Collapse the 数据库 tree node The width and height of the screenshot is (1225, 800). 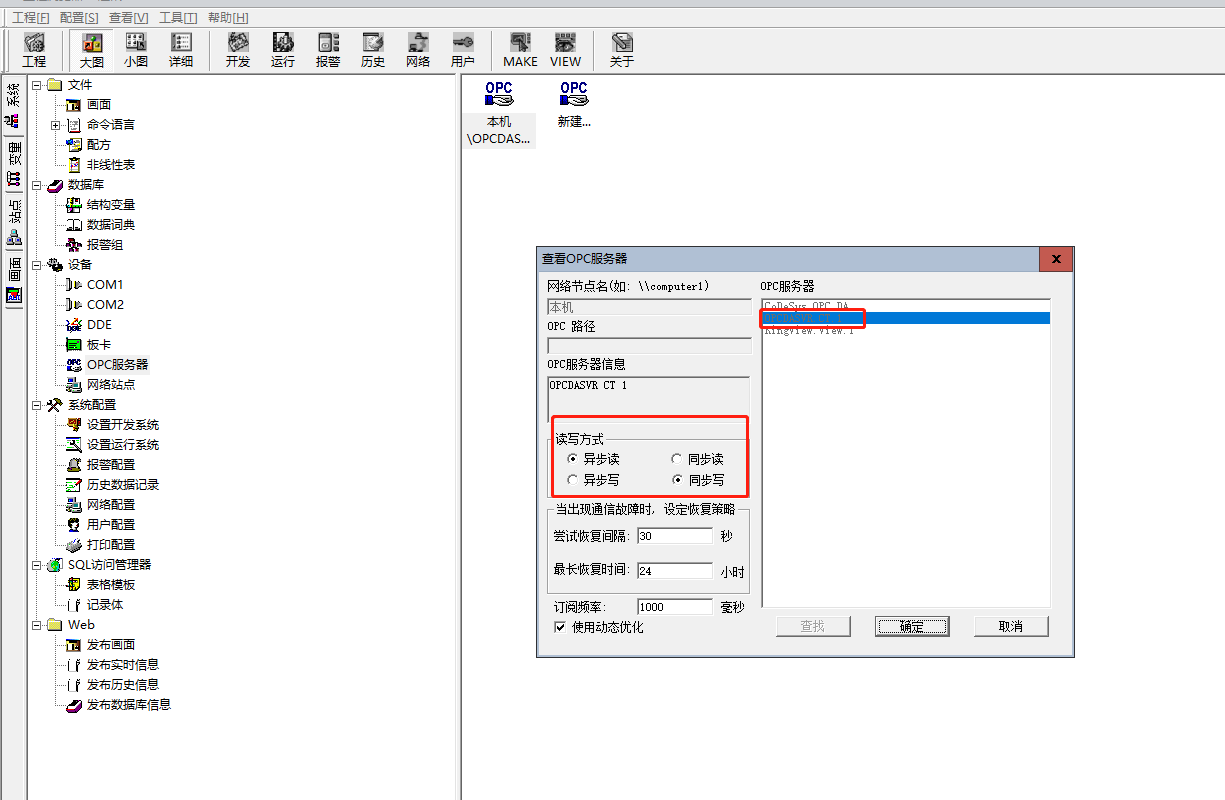coord(37,184)
